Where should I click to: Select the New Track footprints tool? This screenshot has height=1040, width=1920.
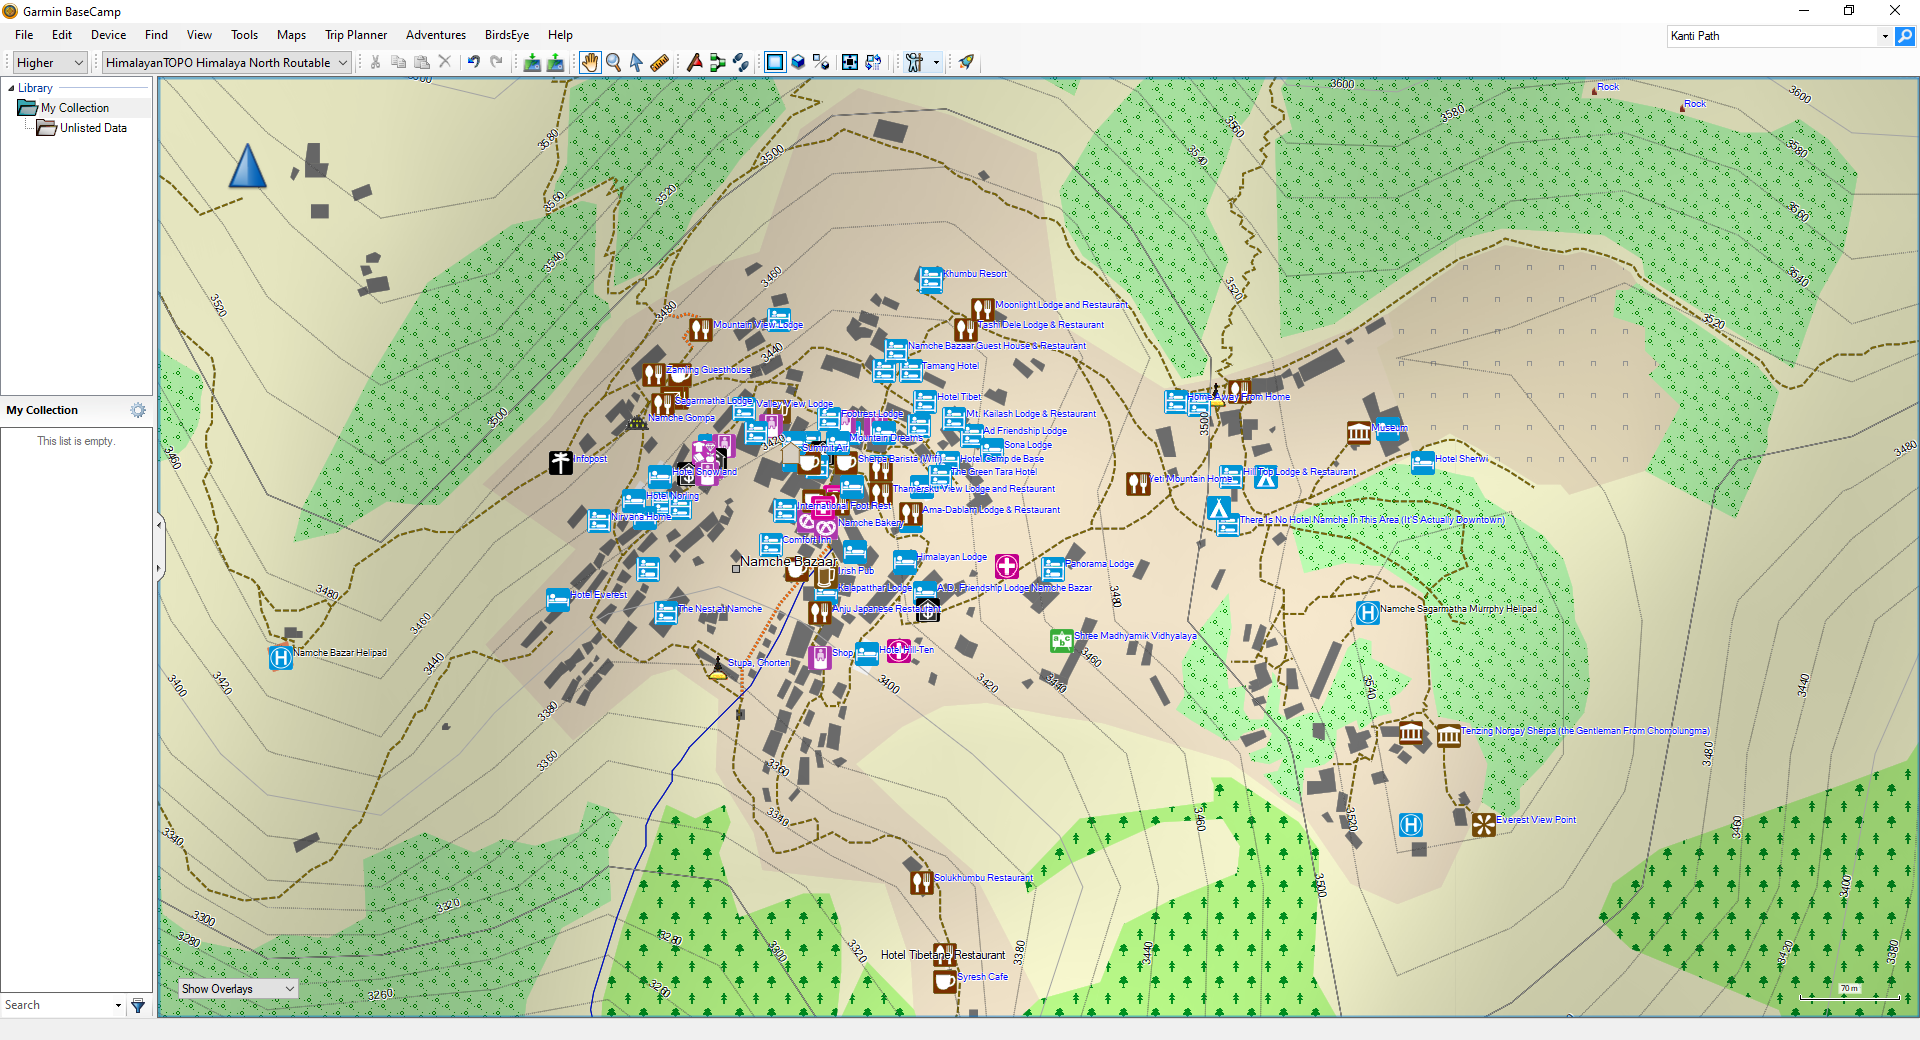(741, 62)
